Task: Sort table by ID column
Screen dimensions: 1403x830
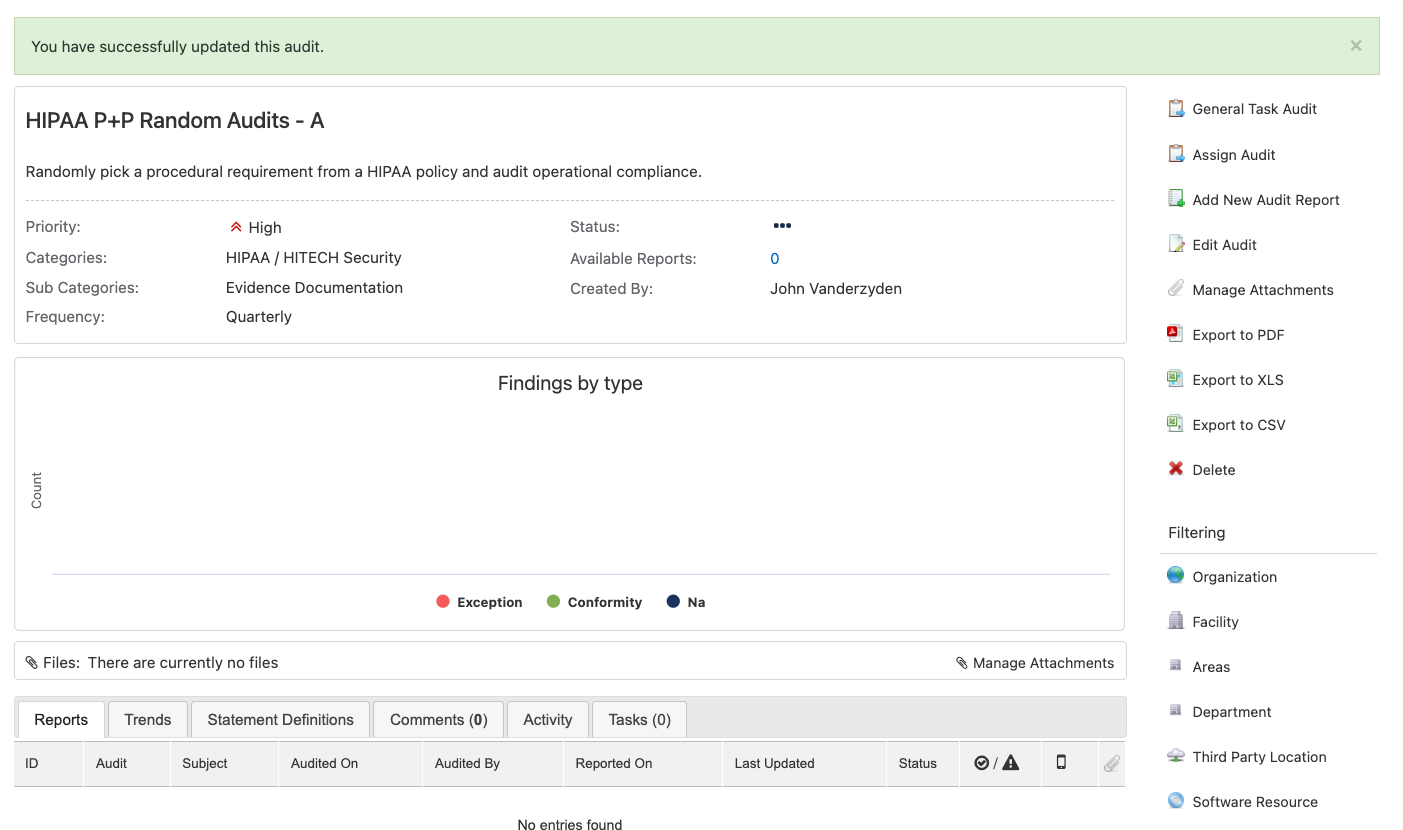Action: click(x=32, y=763)
